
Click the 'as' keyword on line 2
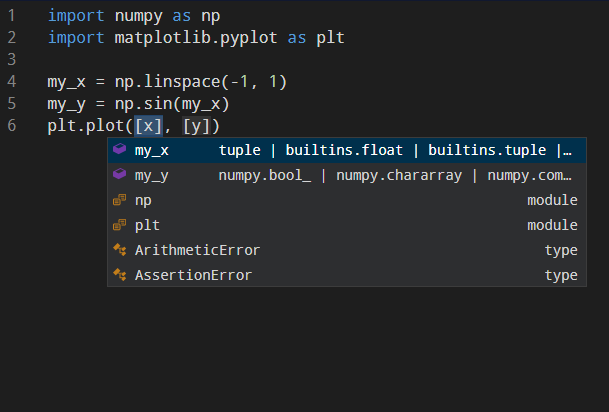coord(297,38)
